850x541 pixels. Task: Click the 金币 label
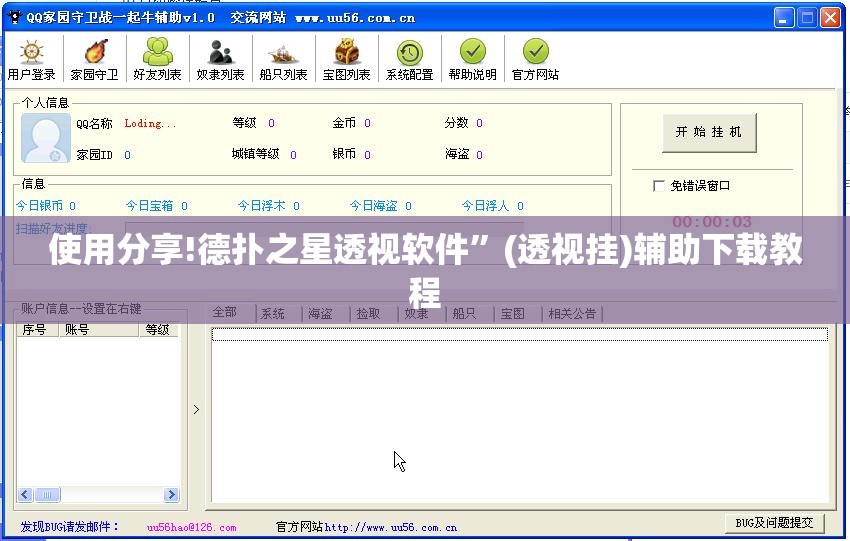pyautogui.click(x=344, y=123)
